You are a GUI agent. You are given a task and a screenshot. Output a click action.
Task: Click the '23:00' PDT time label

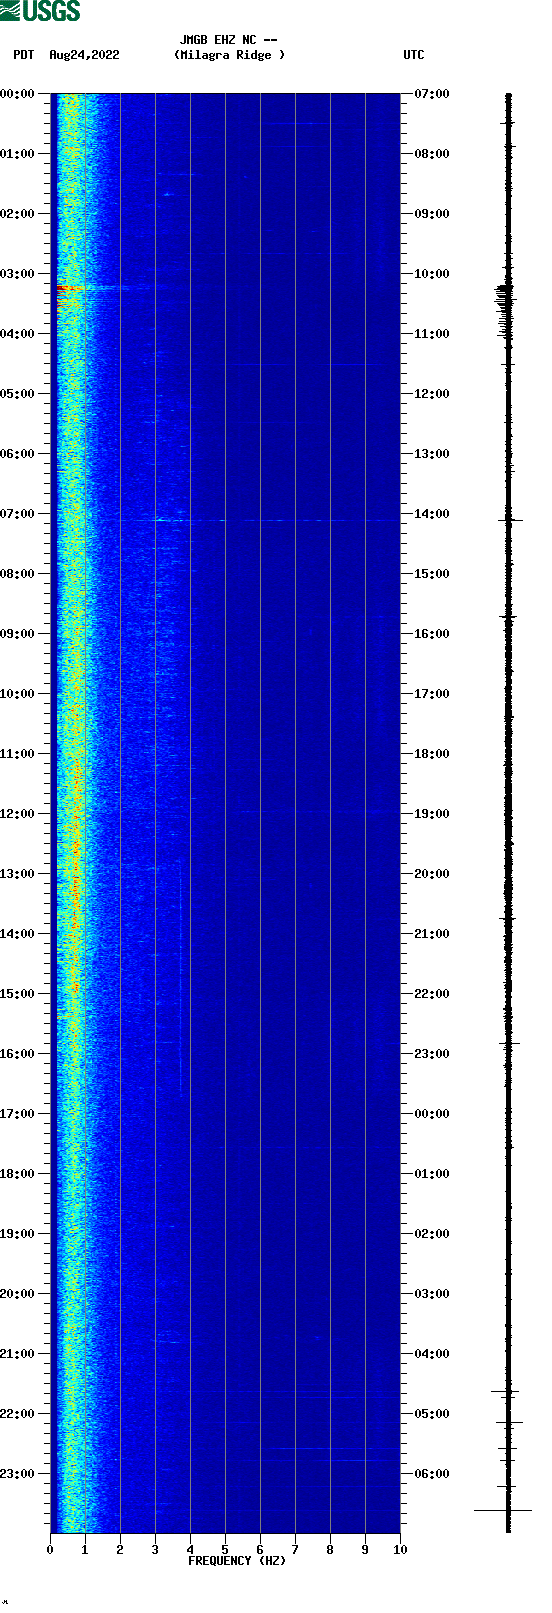click(x=18, y=1474)
